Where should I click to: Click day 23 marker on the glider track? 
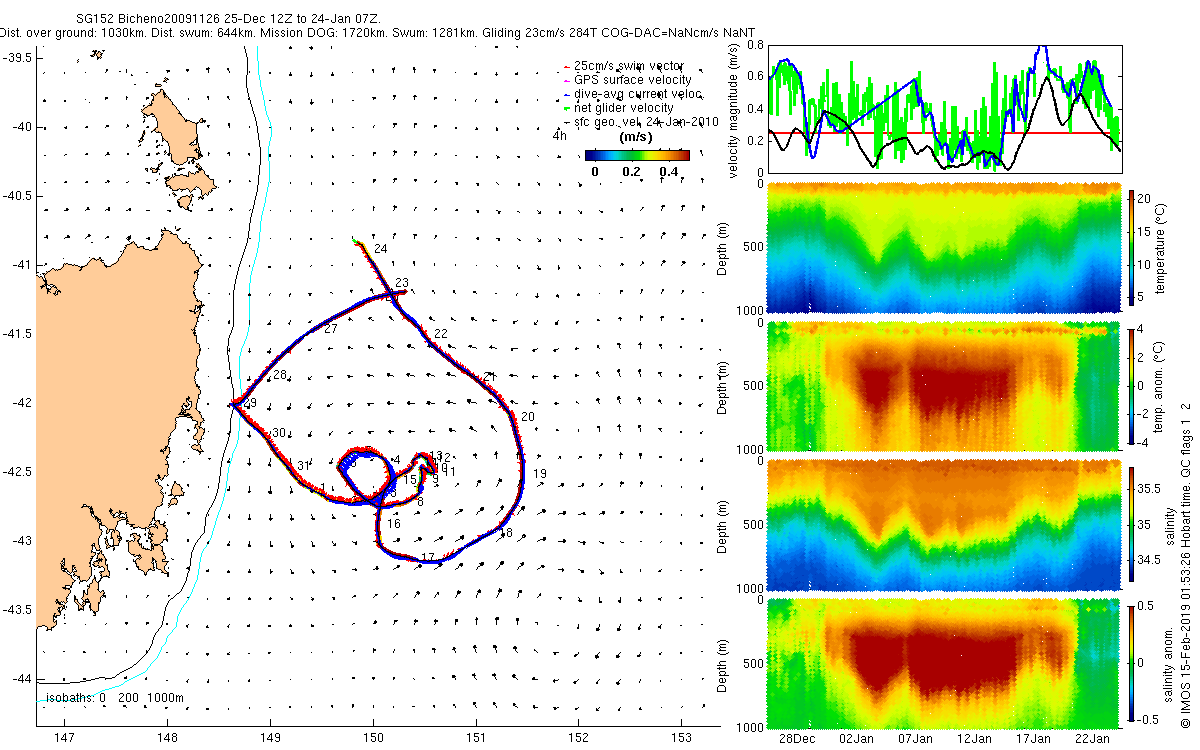click(402, 283)
